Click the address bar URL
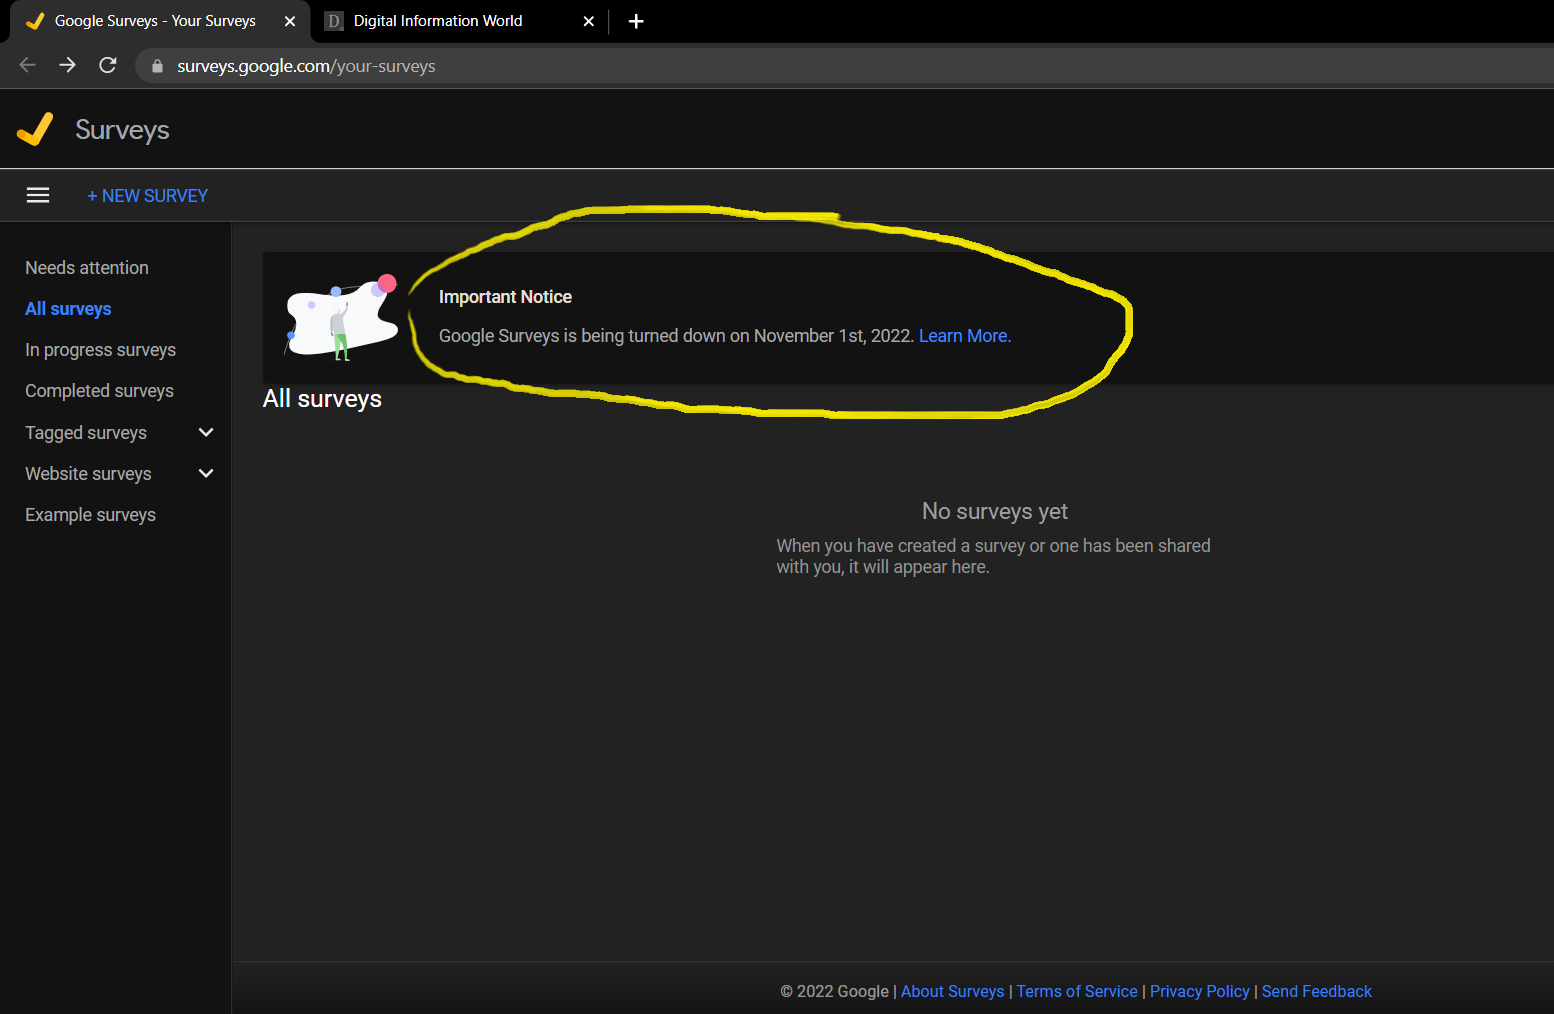Viewport: 1554px width, 1014px height. pos(306,66)
